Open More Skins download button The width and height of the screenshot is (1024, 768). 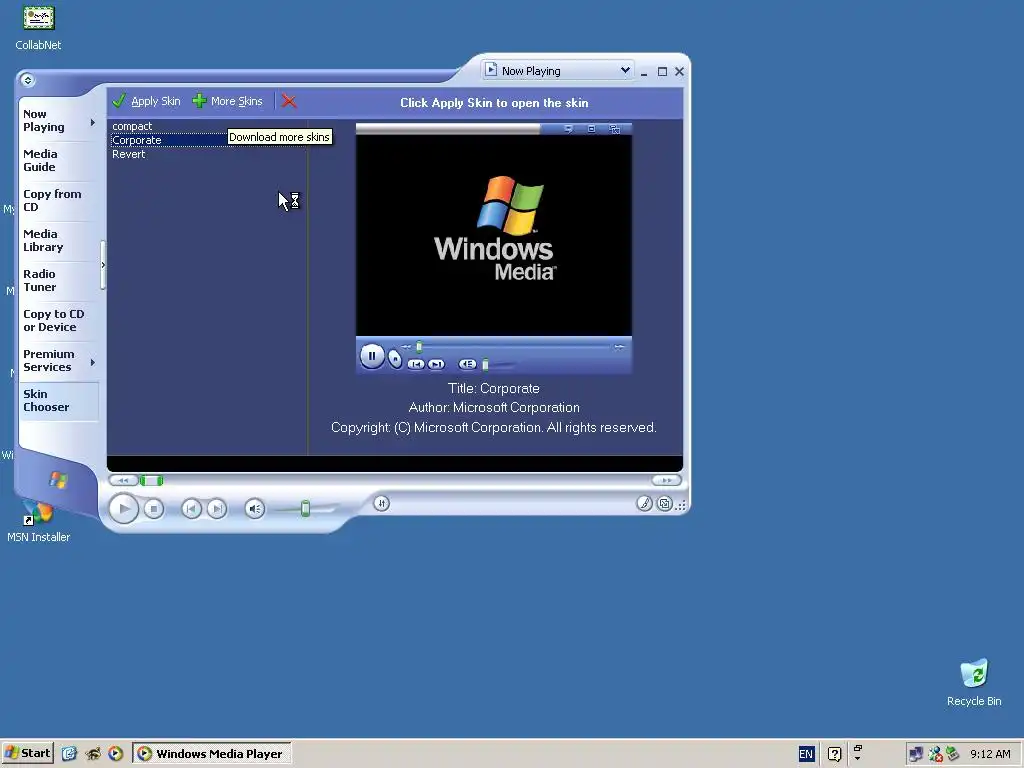[x=228, y=101]
